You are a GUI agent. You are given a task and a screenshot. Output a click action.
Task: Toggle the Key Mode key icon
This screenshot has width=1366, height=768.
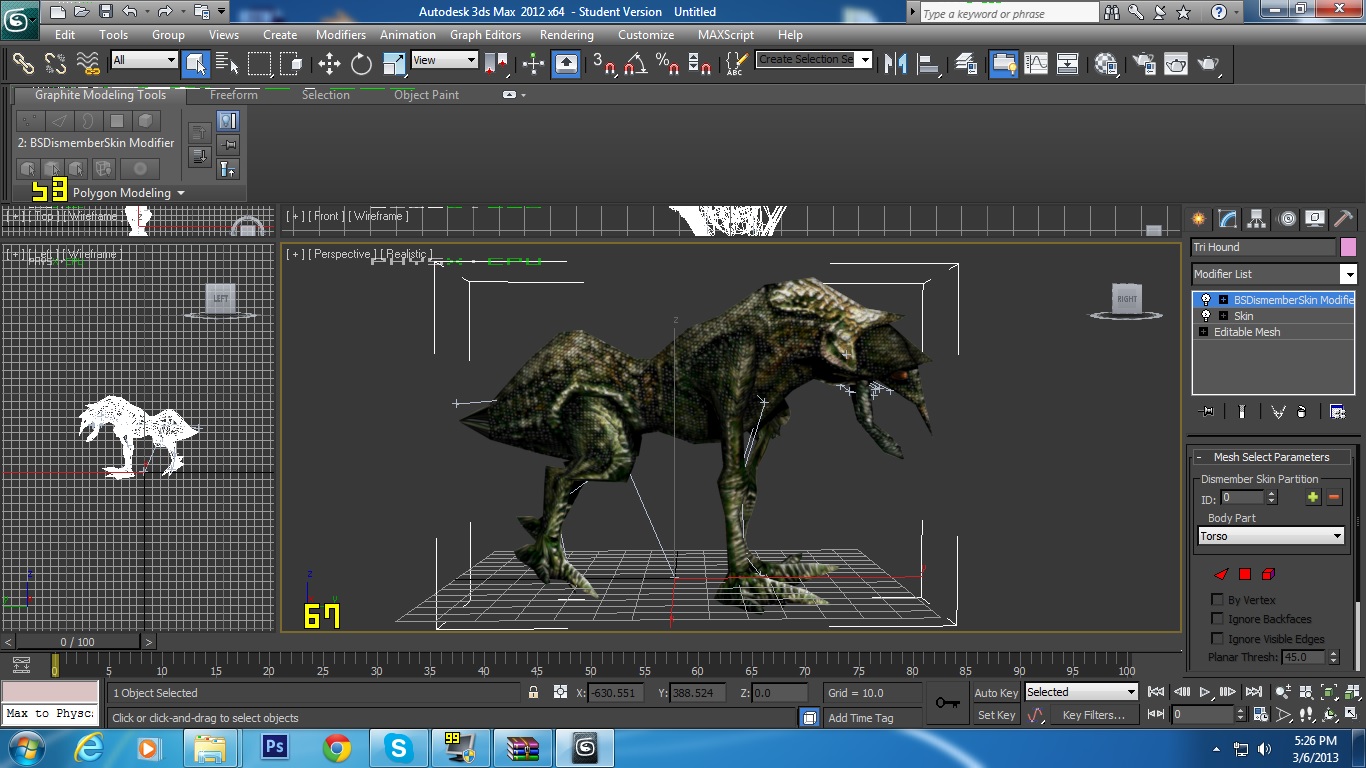coord(947,703)
